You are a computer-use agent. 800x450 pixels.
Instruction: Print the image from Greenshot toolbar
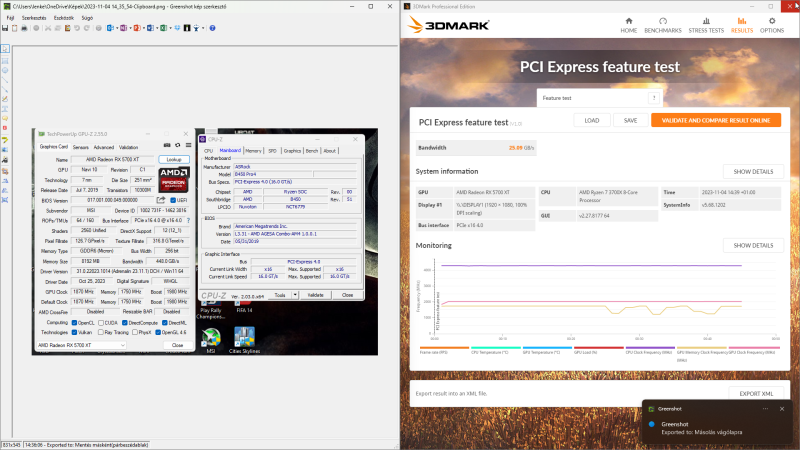(24, 28)
